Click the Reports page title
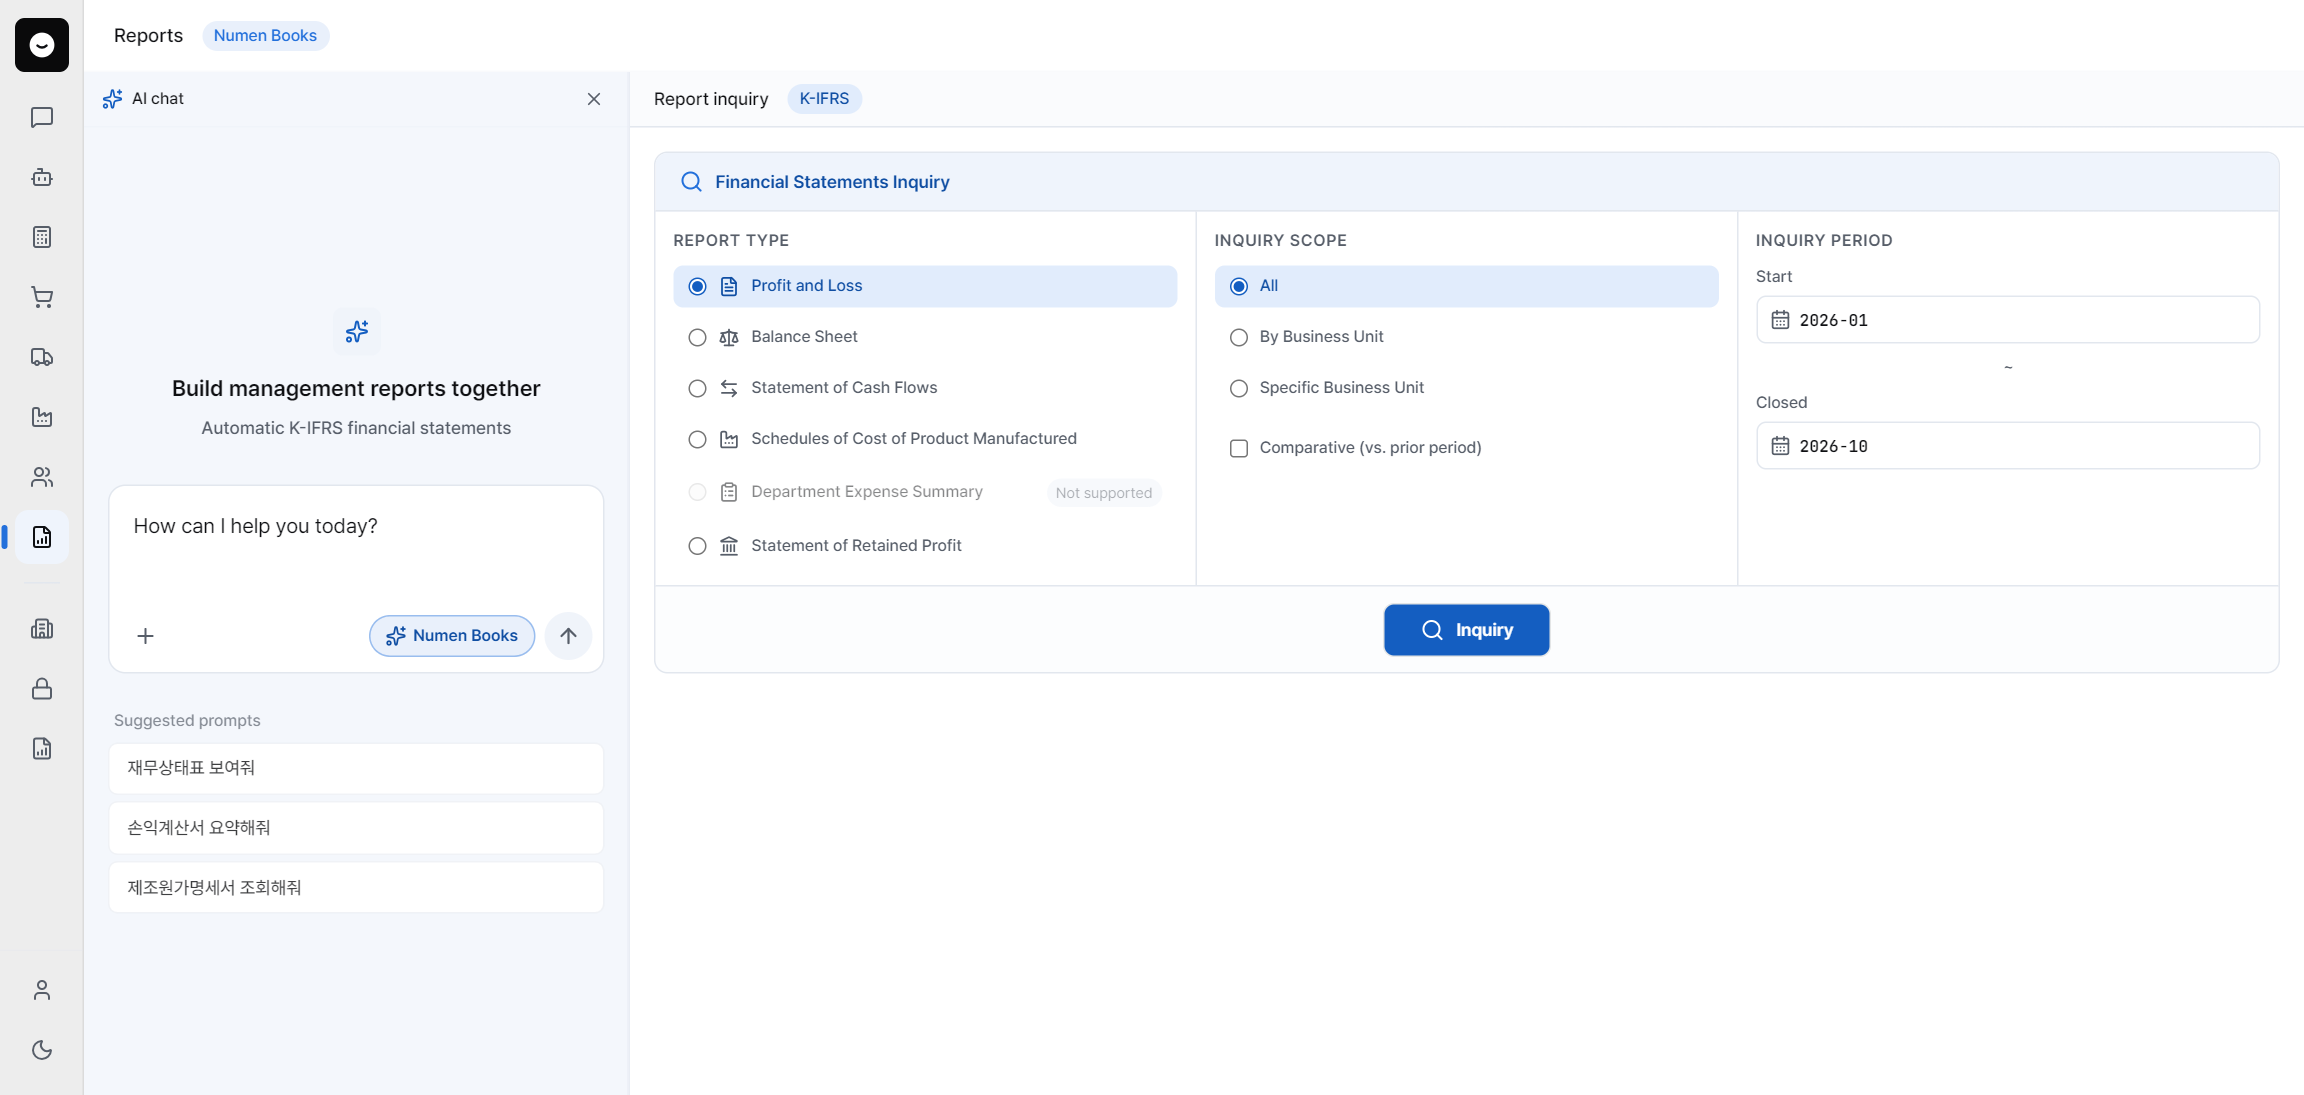This screenshot has height=1095, width=2304. point(148,35)
